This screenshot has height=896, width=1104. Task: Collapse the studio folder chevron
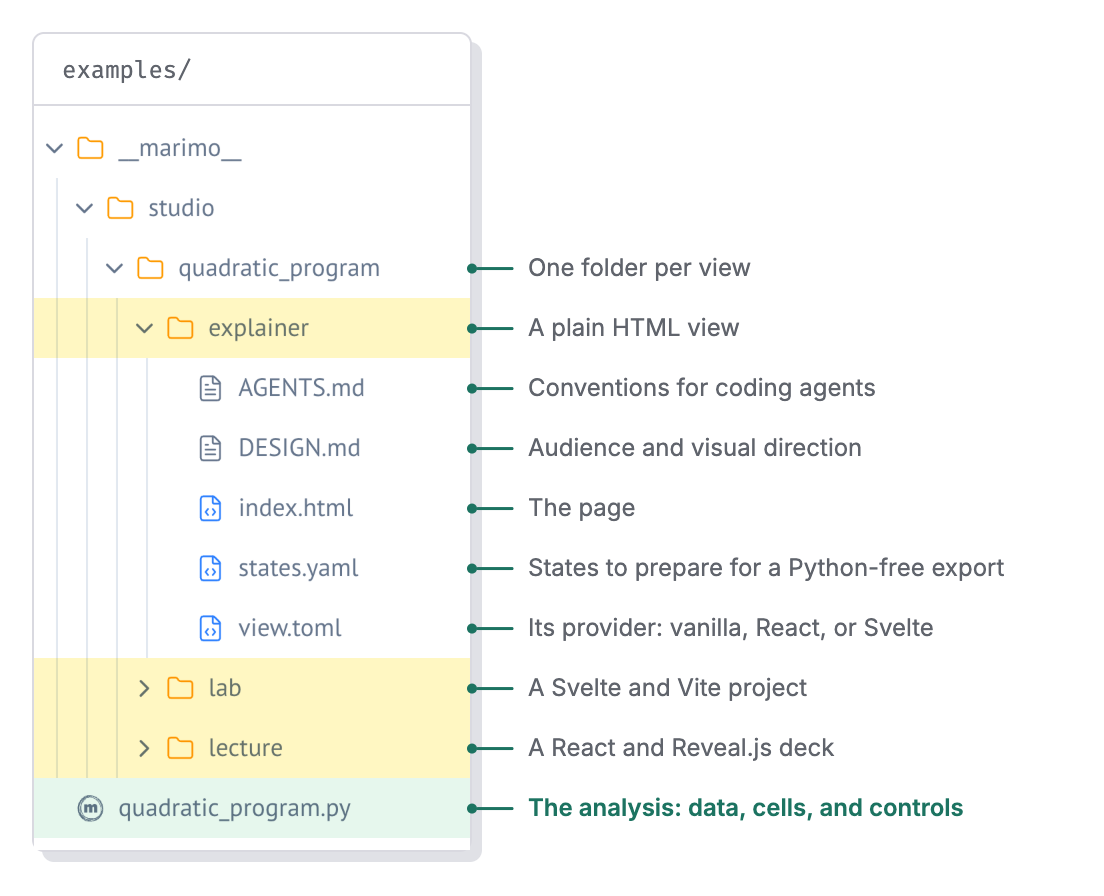84,208
